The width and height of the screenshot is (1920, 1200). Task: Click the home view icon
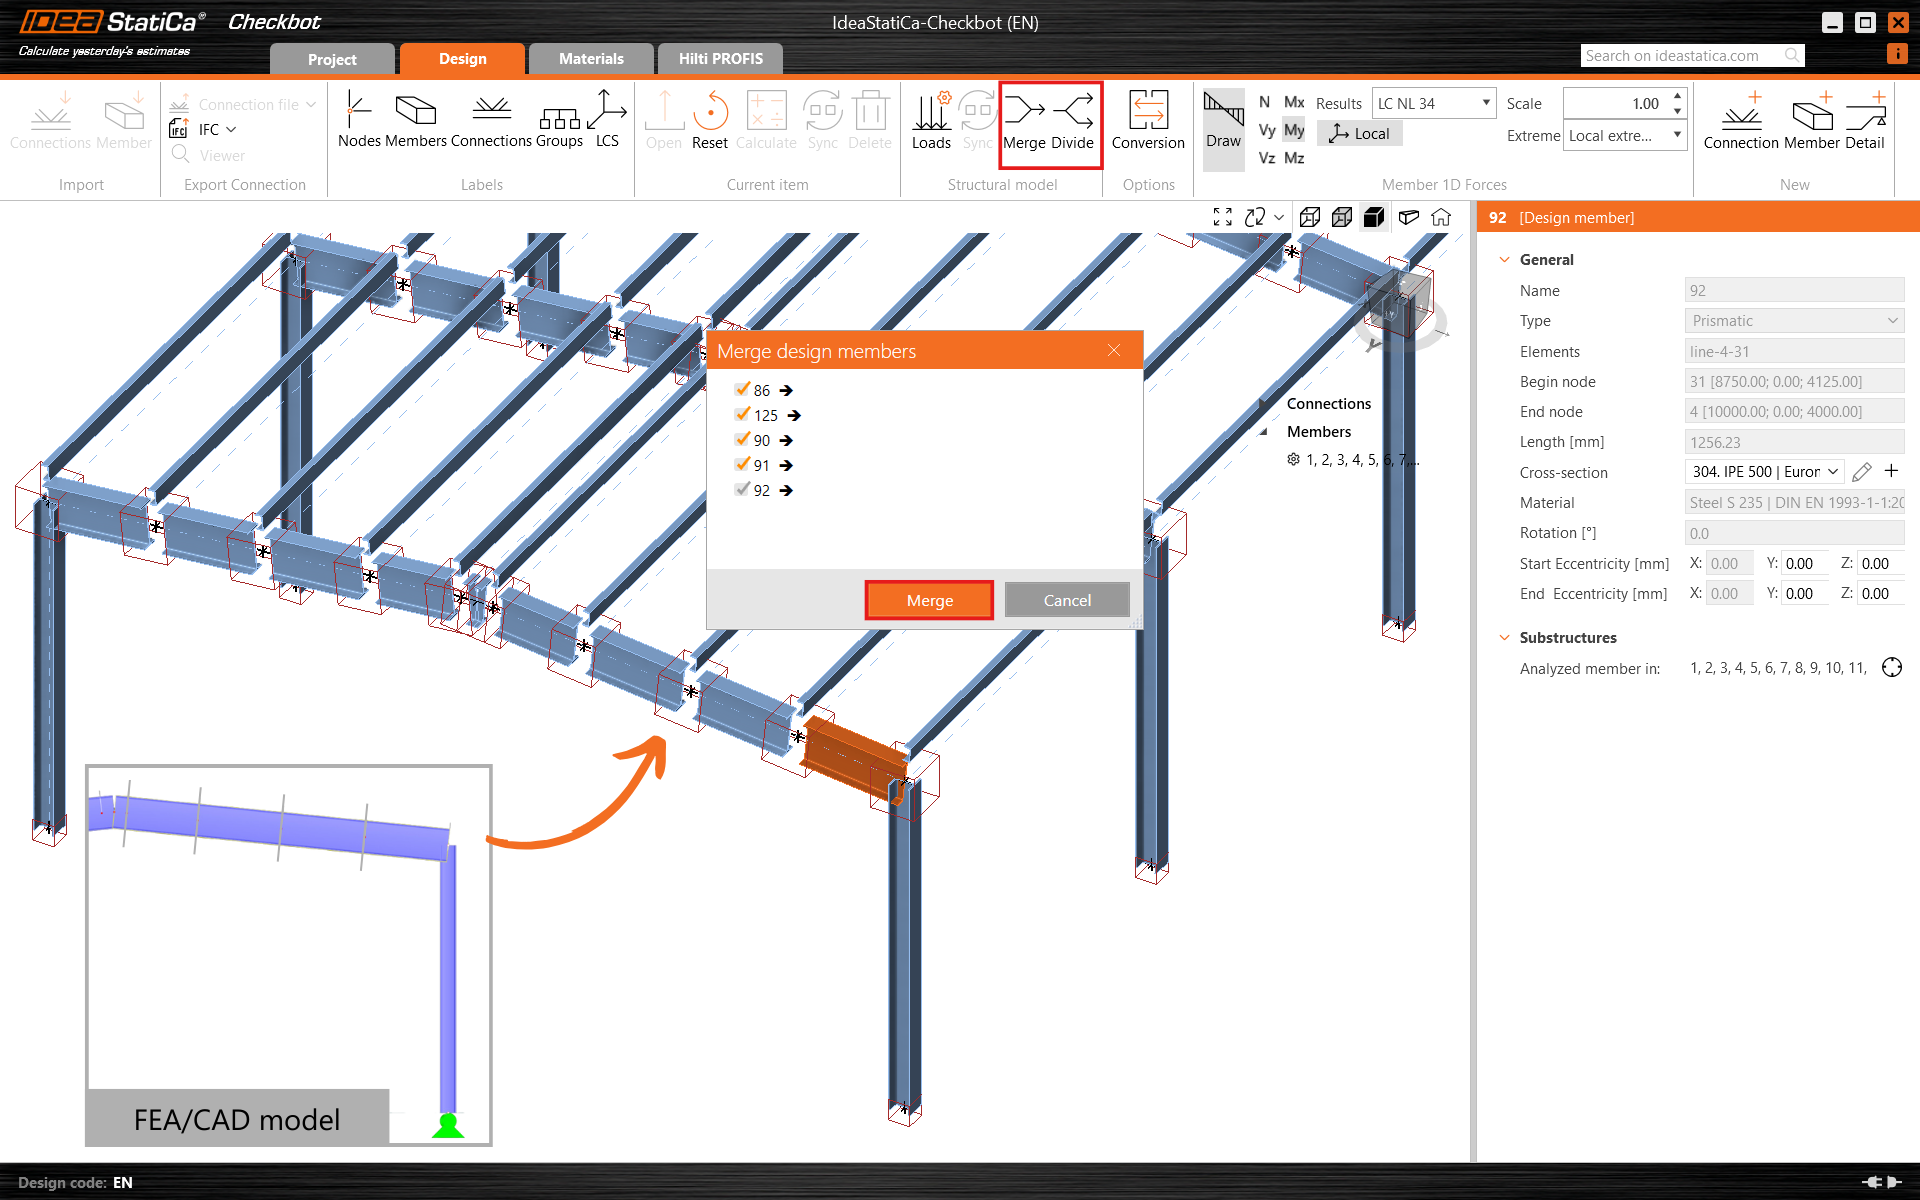tap(1441, 217)
